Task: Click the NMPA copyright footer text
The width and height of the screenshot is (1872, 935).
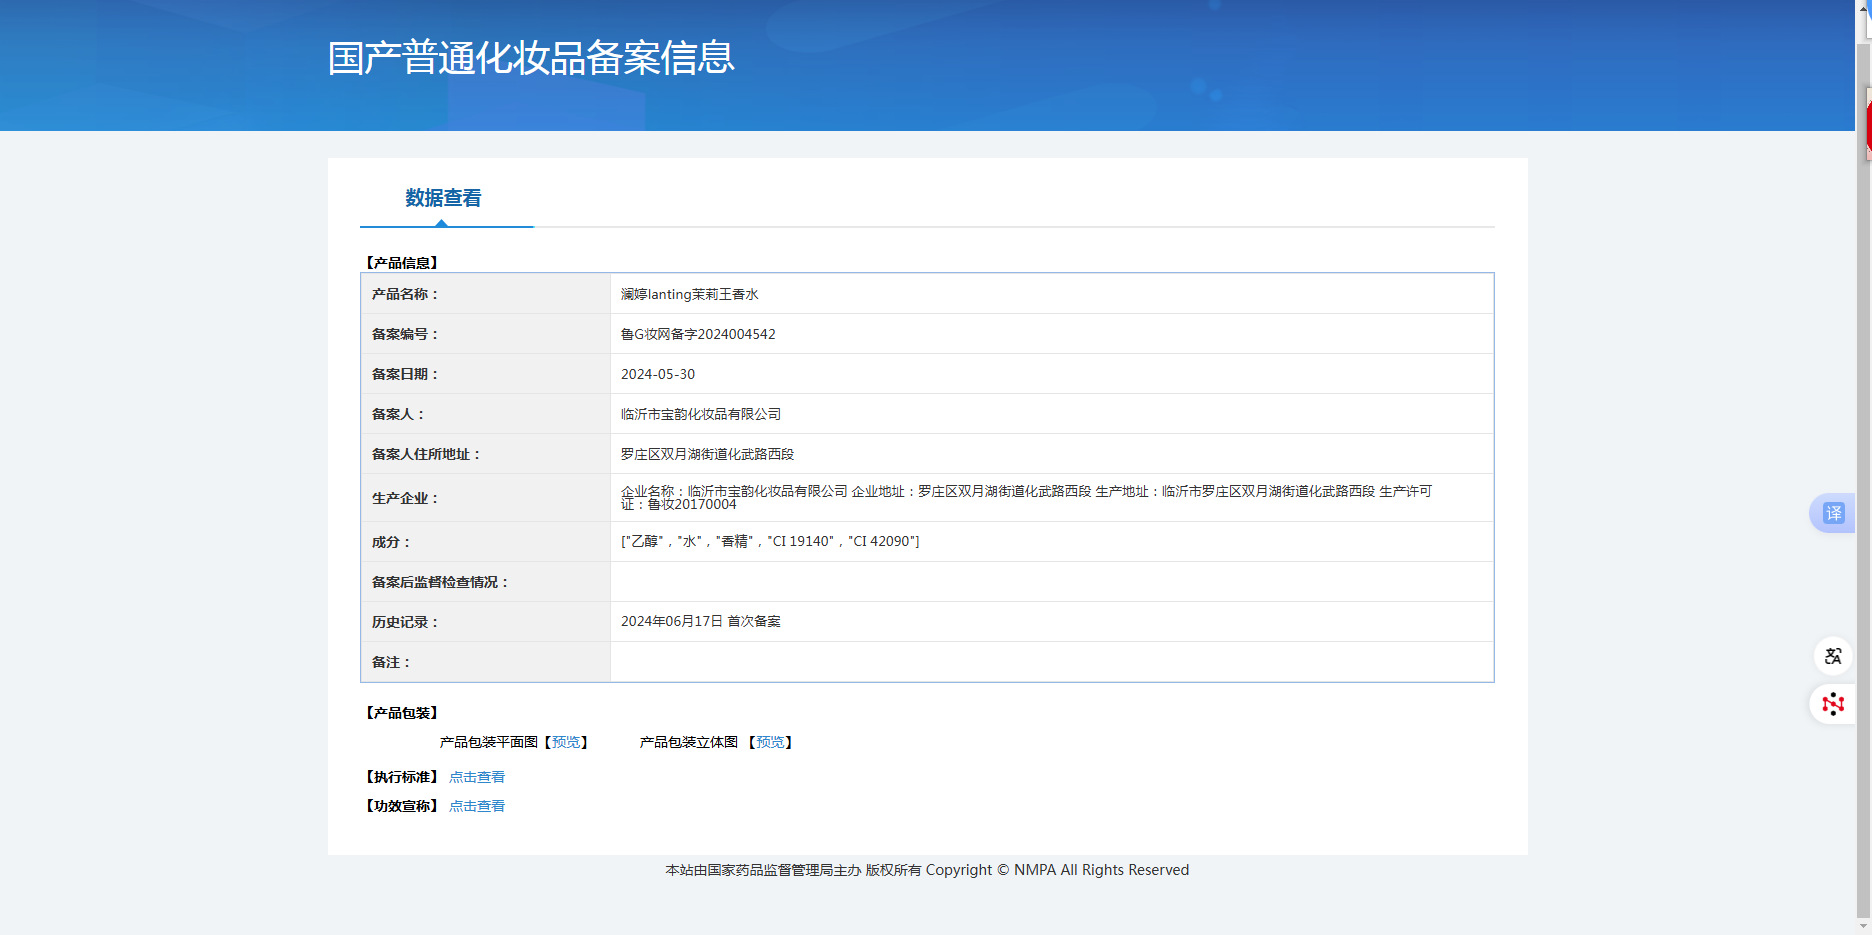Action: click(927, 870)
